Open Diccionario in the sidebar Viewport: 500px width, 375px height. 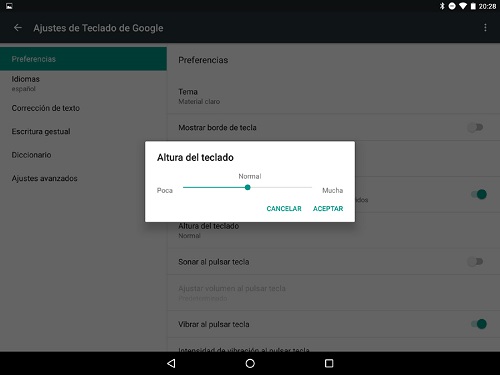point(83,155)
